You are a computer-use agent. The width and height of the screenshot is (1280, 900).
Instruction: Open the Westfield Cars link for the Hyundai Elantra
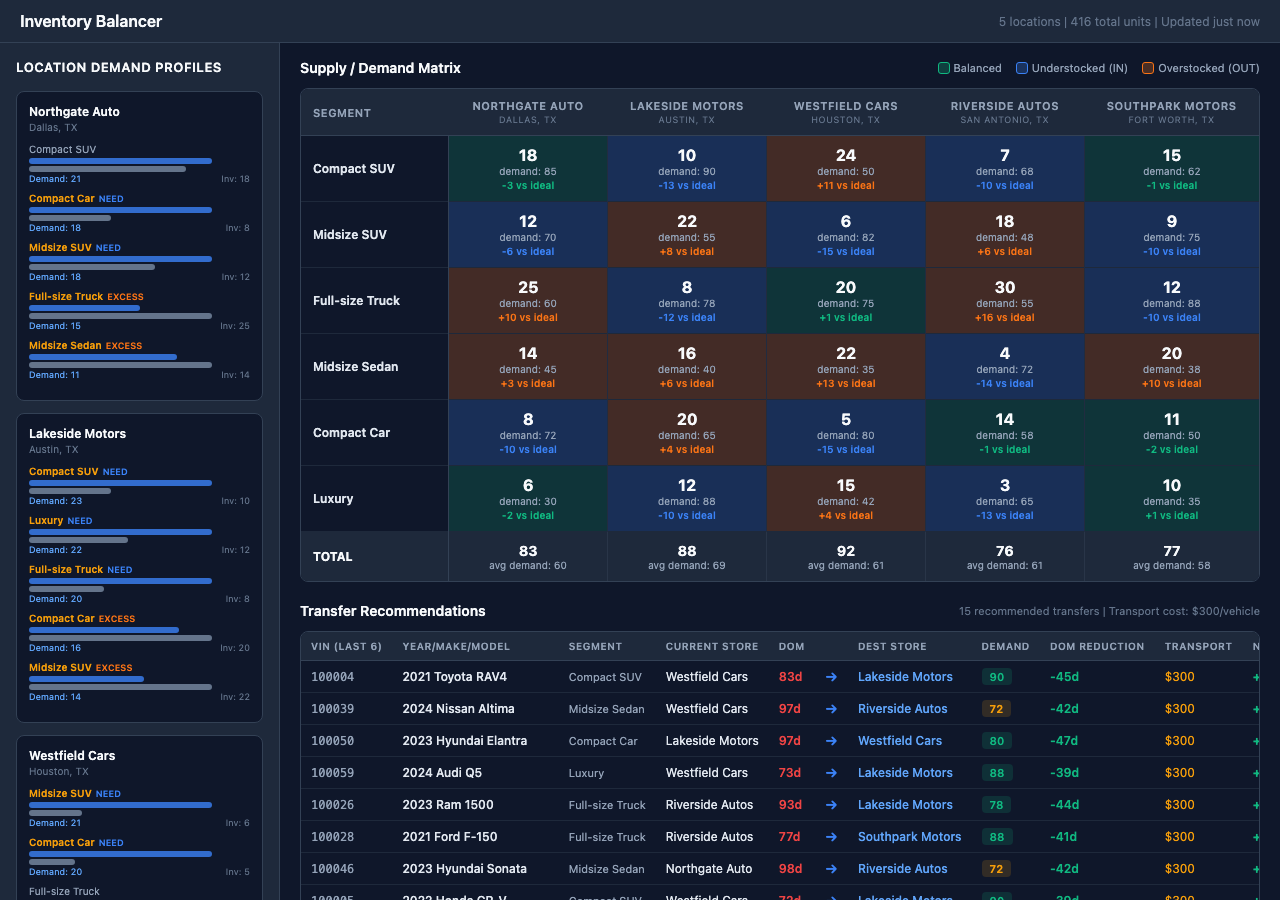(899, 741)
